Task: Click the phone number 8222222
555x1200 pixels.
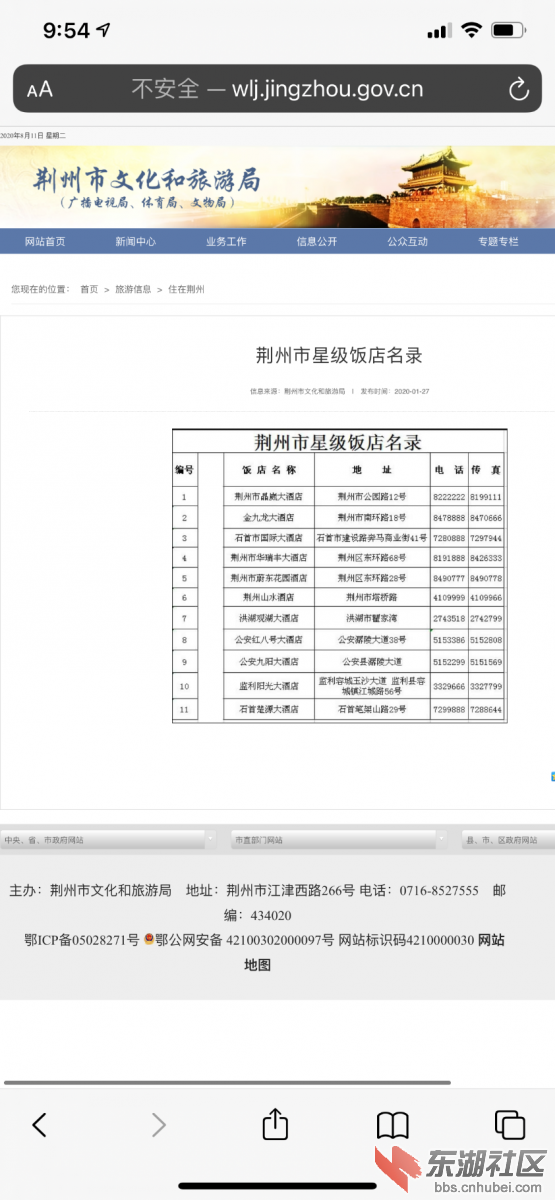Action: (449, 496)
